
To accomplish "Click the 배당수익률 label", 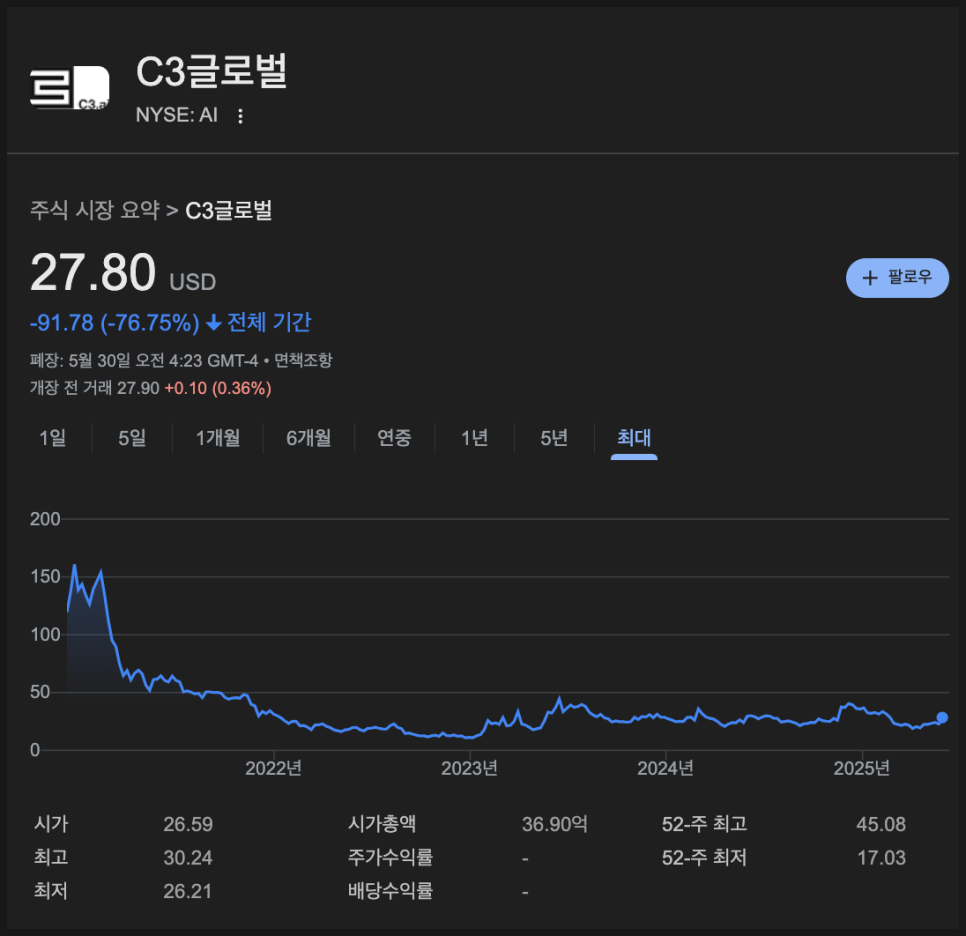I will coord(391,890).
